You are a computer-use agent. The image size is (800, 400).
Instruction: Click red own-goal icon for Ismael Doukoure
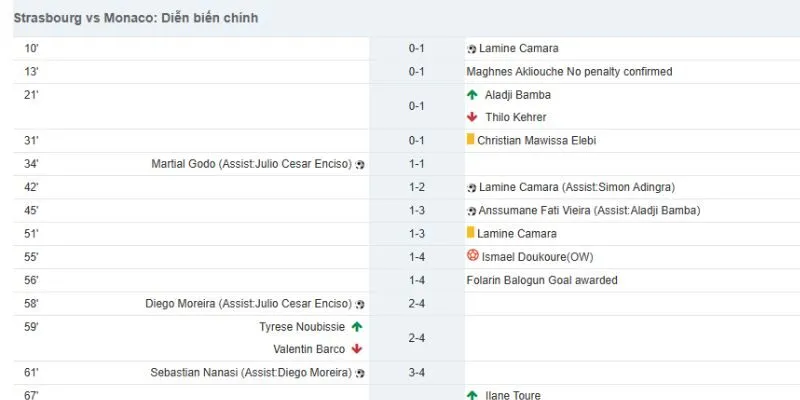click(472, 255)
